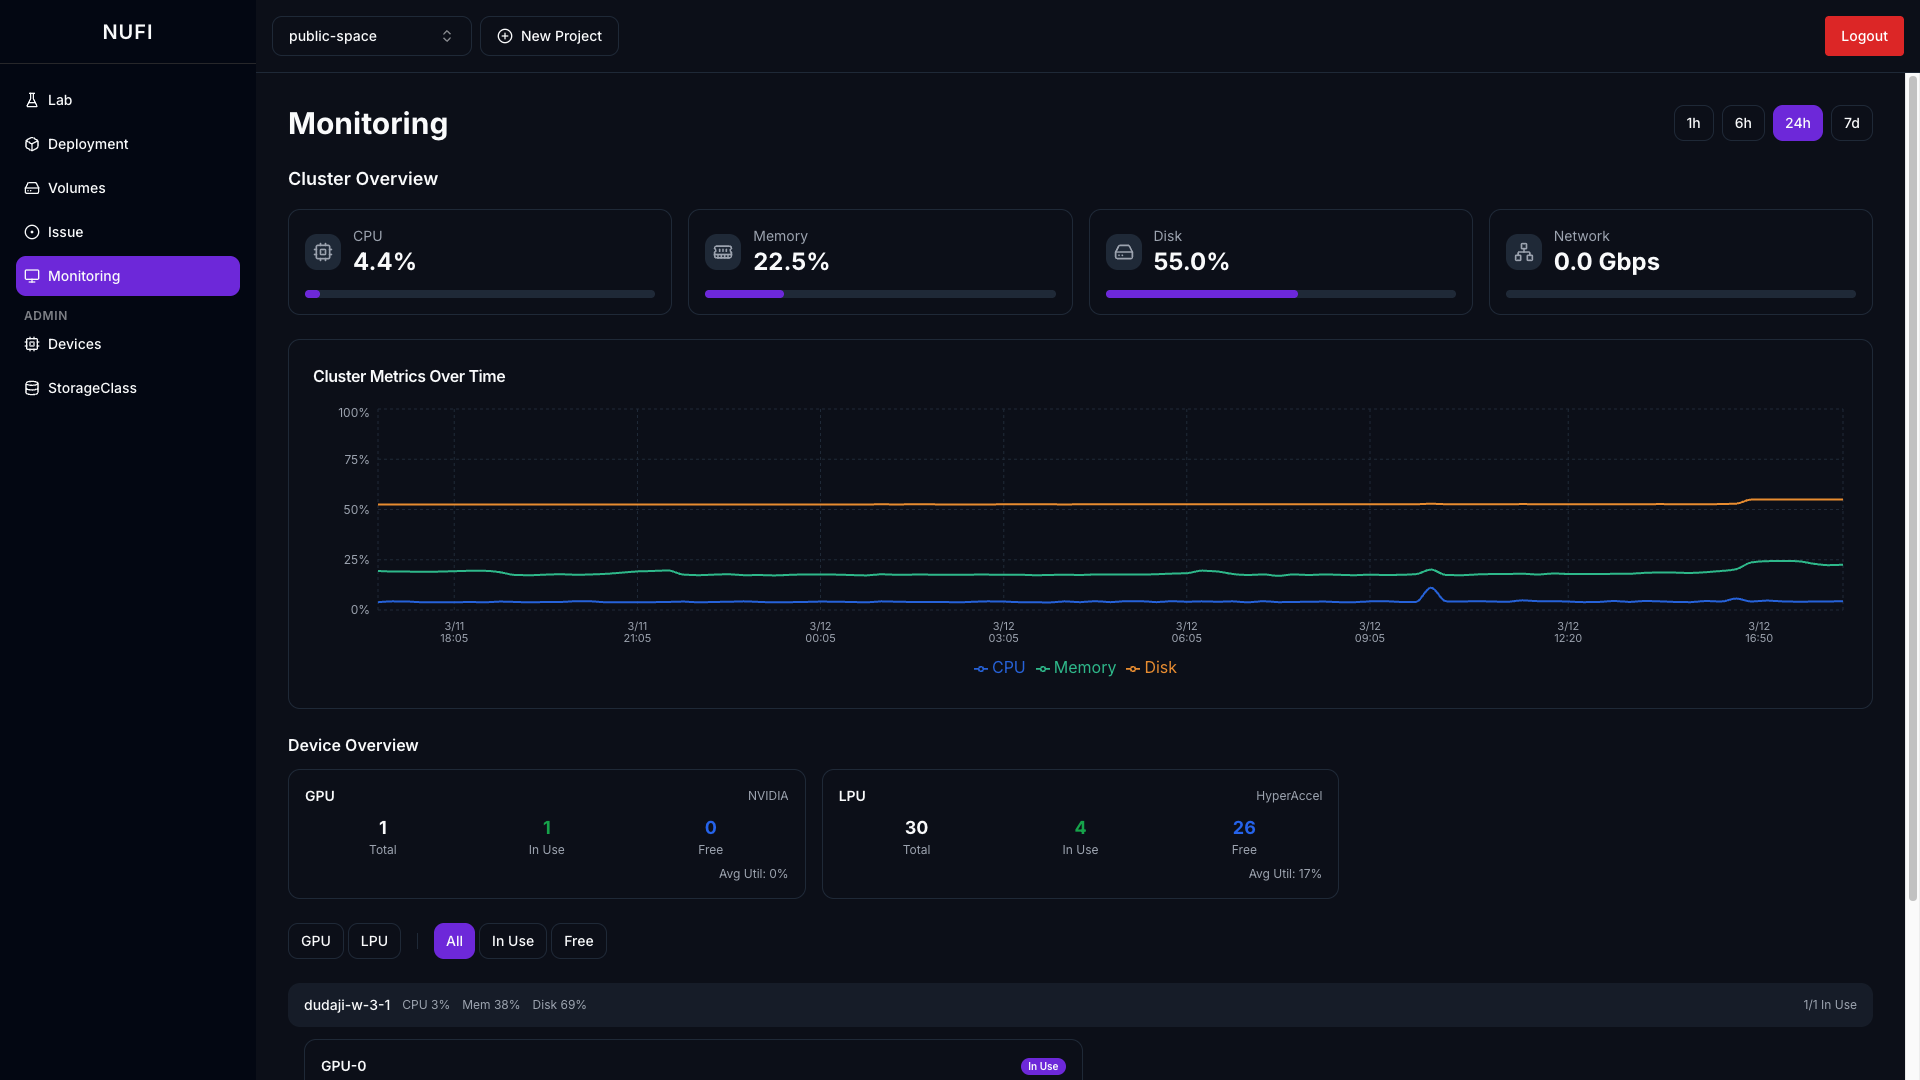Toggle the Memory series in chart legend
Image resolution: width=1920 pixels, height=1080 pixels.
coord(1076,668)
